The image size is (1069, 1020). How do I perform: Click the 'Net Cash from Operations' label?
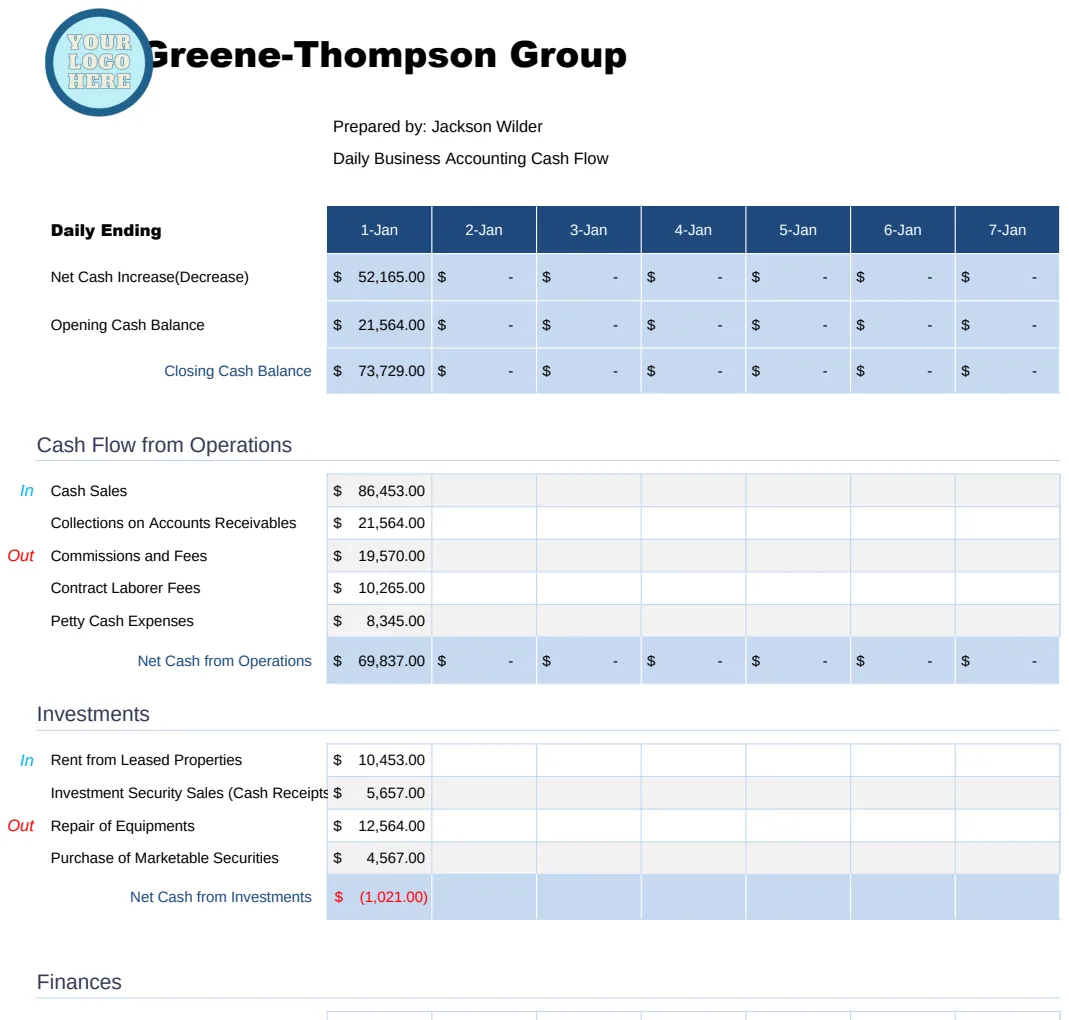(x=224, y=661)
